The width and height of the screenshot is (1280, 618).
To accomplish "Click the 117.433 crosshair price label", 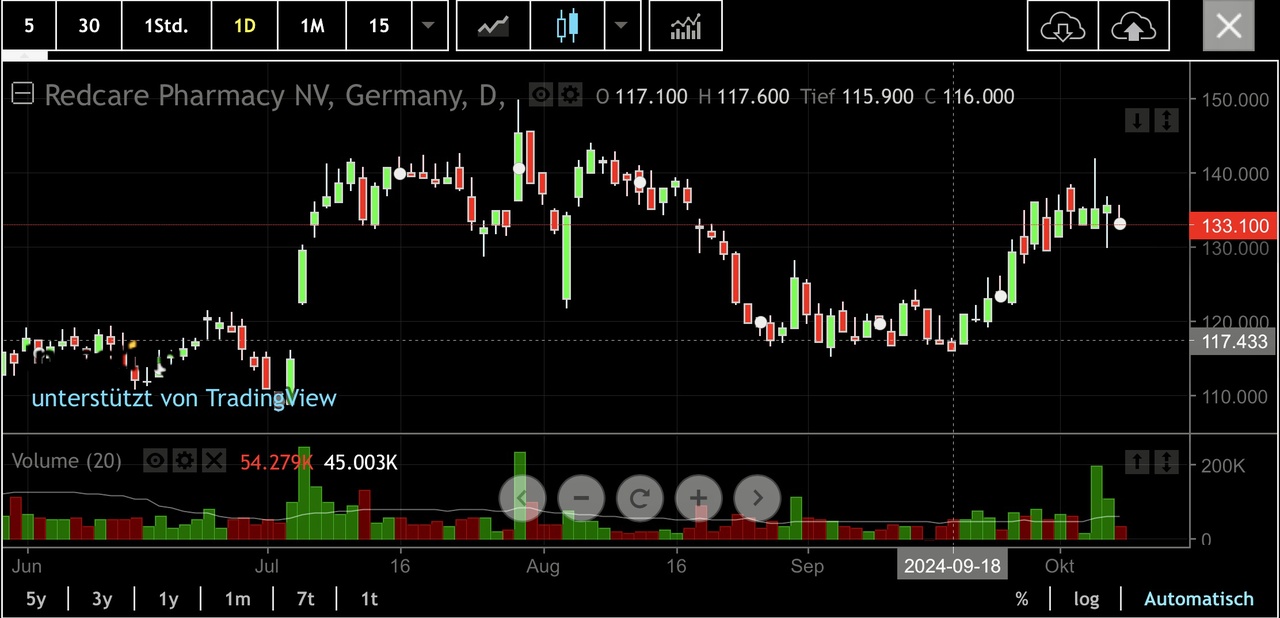I will pyautogui.click(x=1234, y=342).
